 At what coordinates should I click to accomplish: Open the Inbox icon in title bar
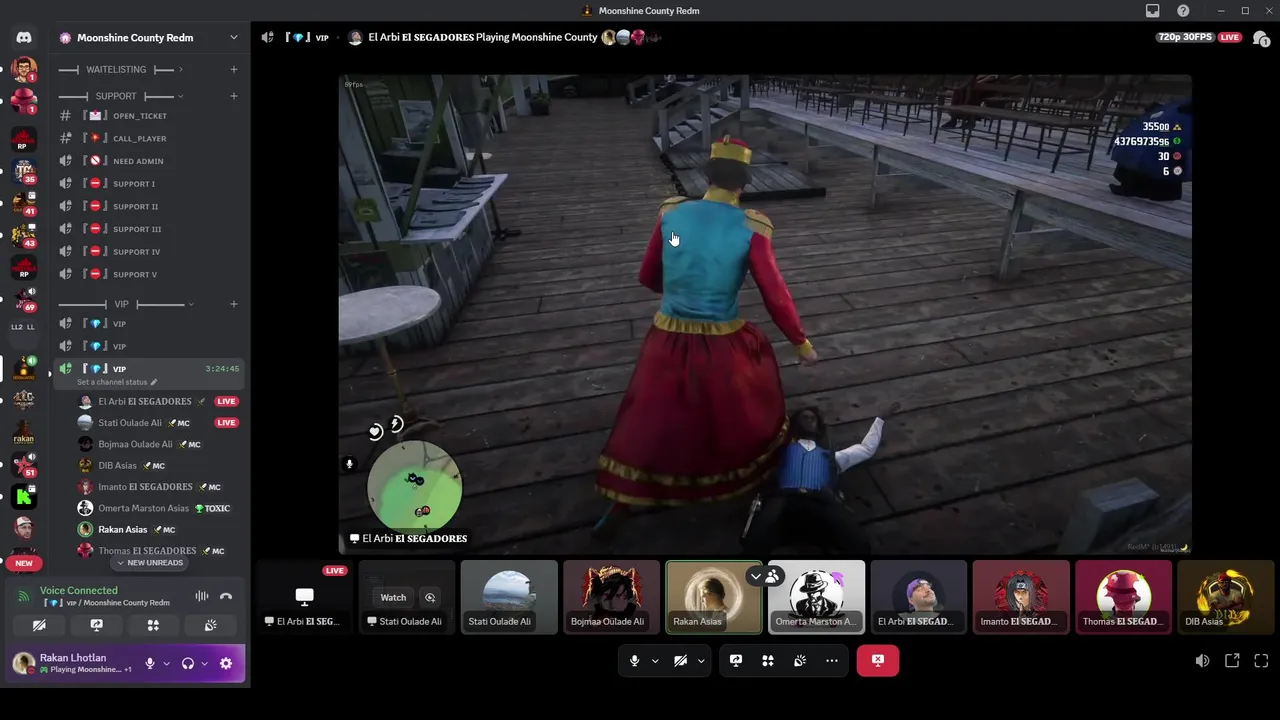click(x=1153, y=11)
